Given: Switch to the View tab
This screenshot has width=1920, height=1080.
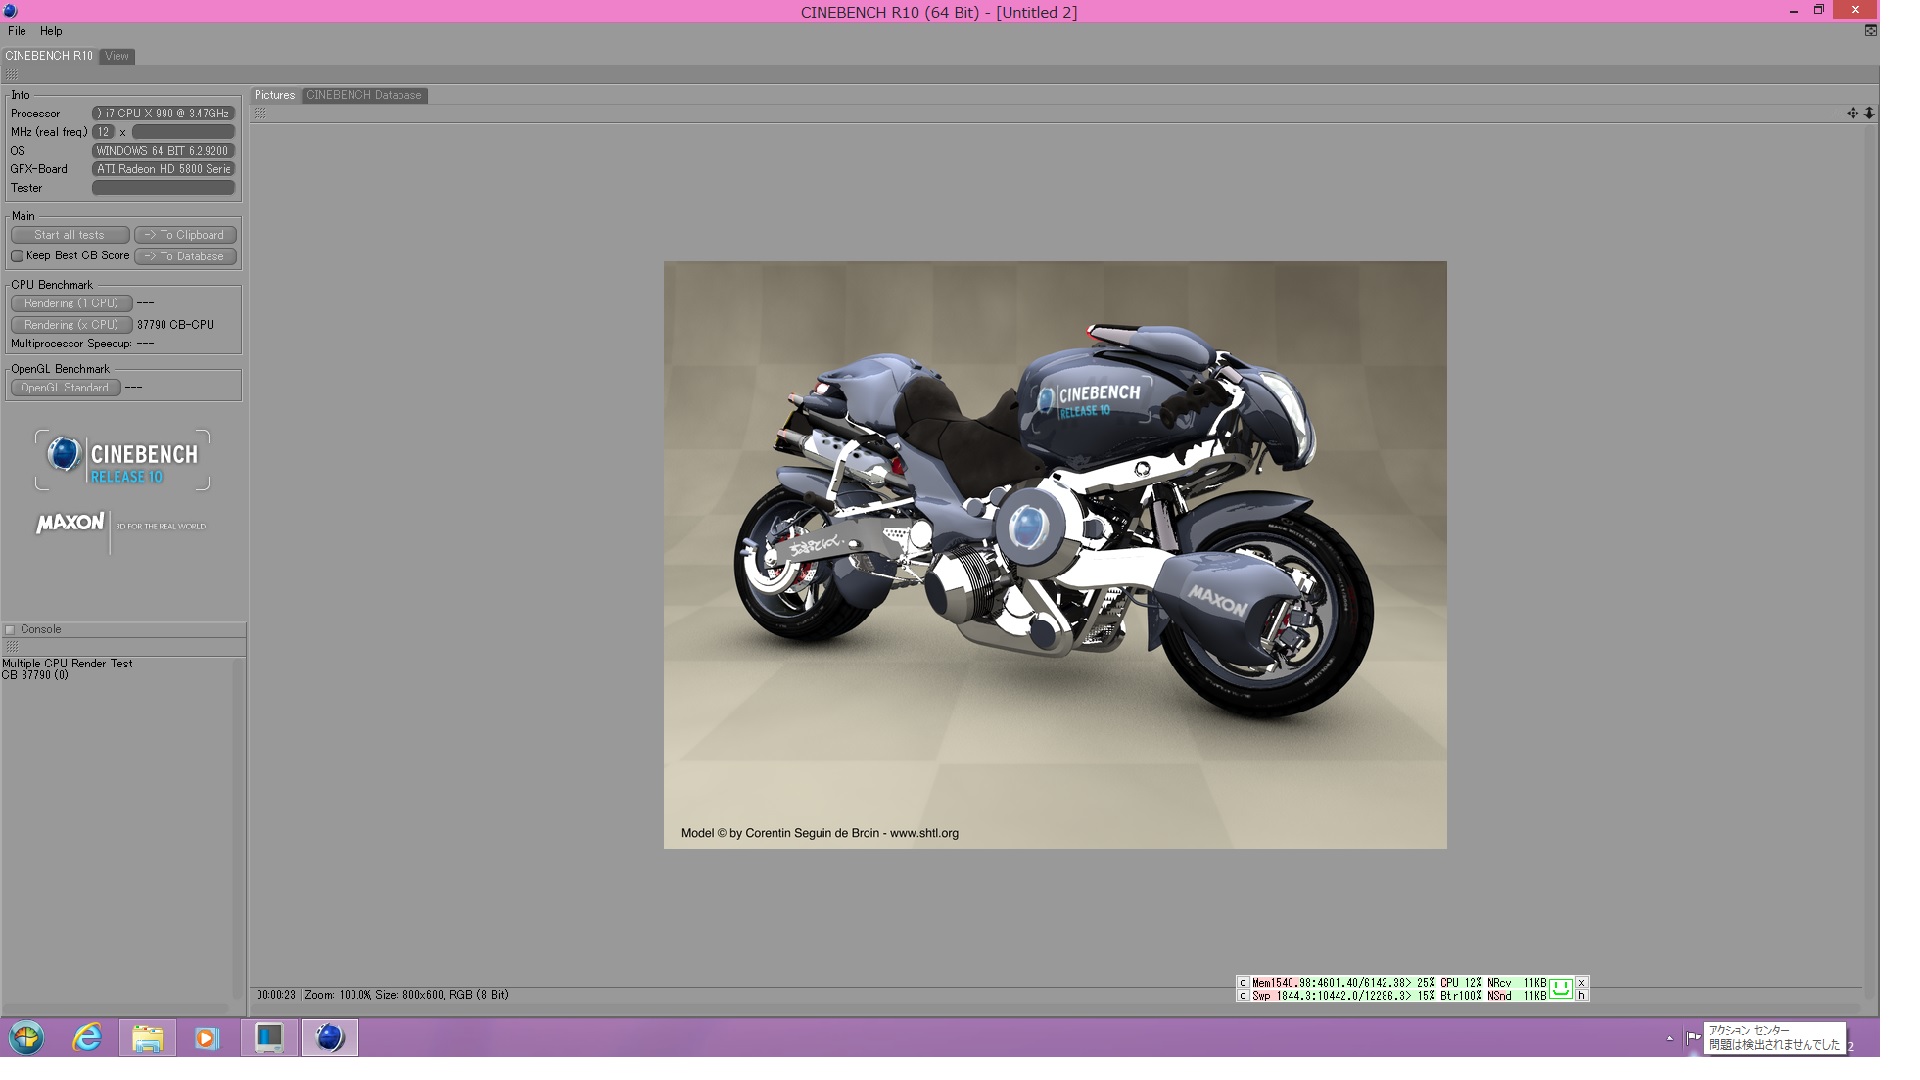Looking at the screenshot, I should tap(117, 56).
